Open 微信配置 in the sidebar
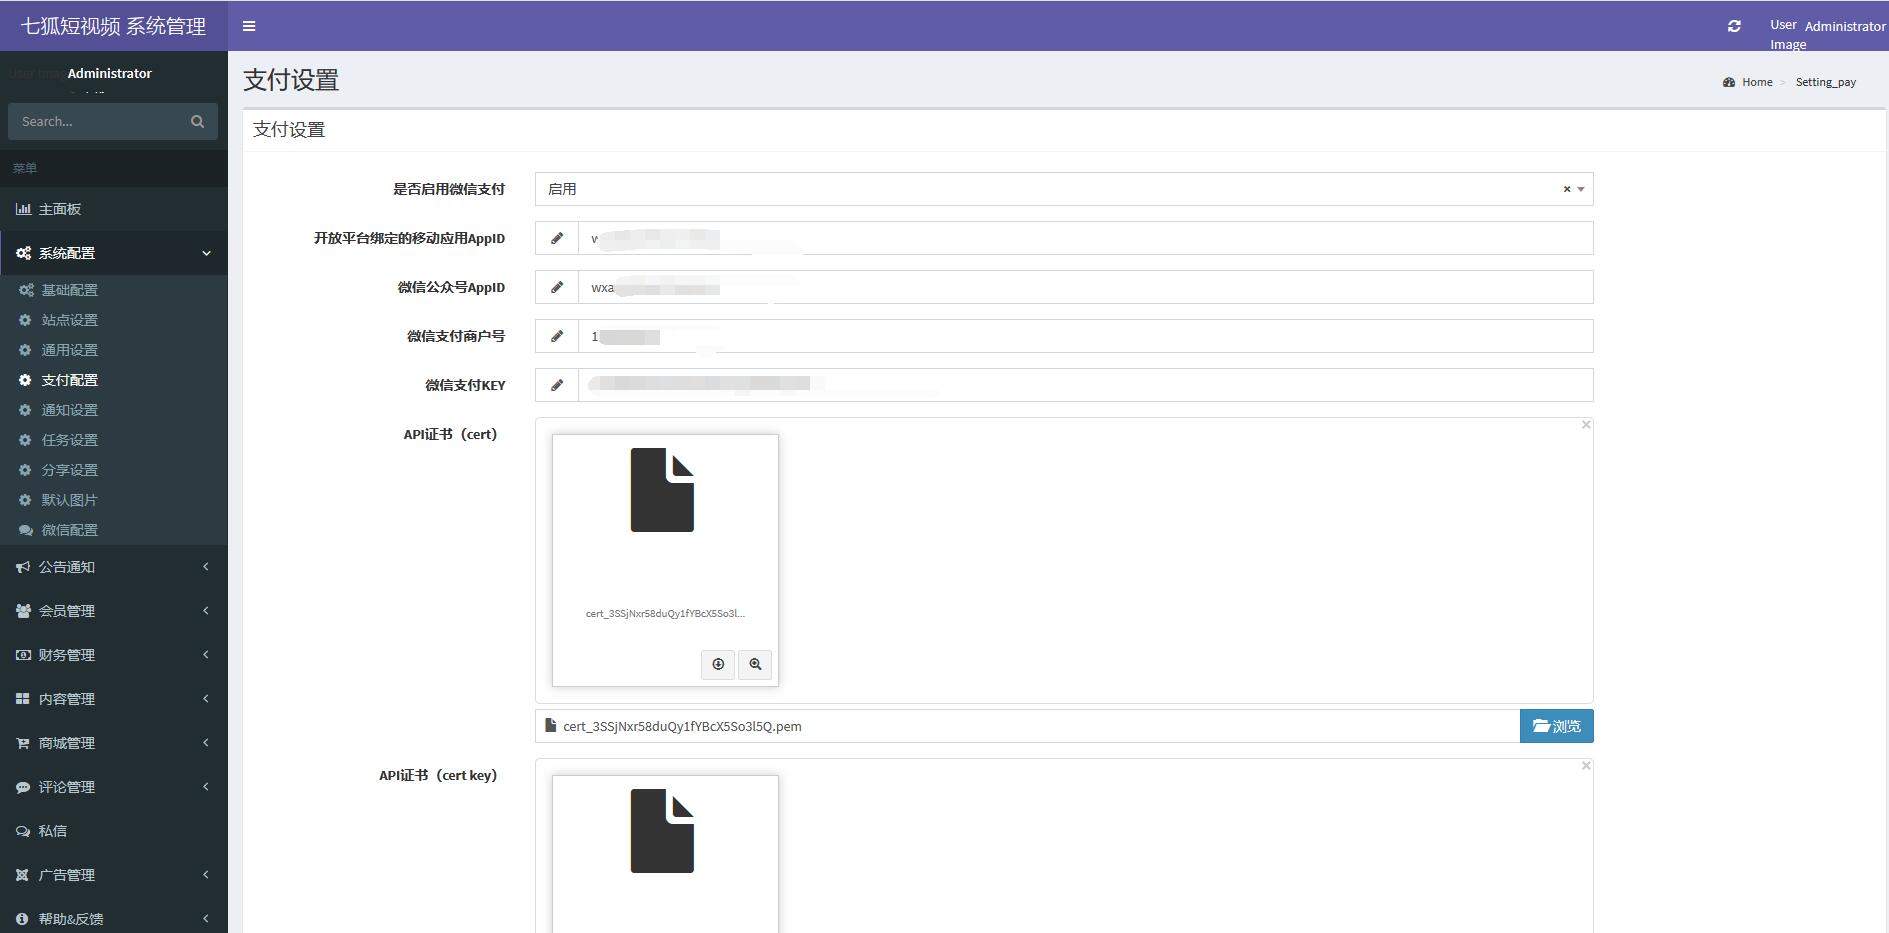The width and height of the screenshot is (1889, 933). 69,530
